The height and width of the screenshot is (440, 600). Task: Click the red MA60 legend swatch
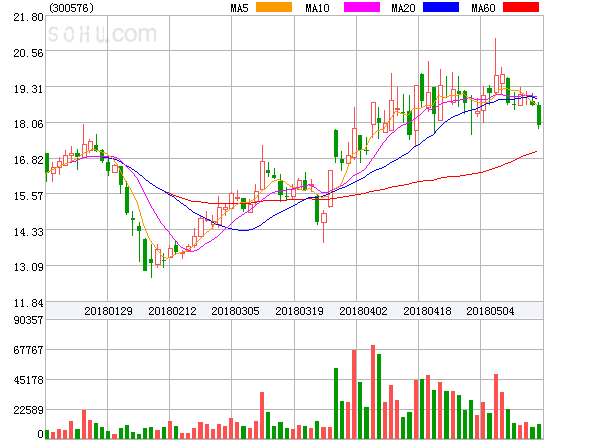[521, 7]
